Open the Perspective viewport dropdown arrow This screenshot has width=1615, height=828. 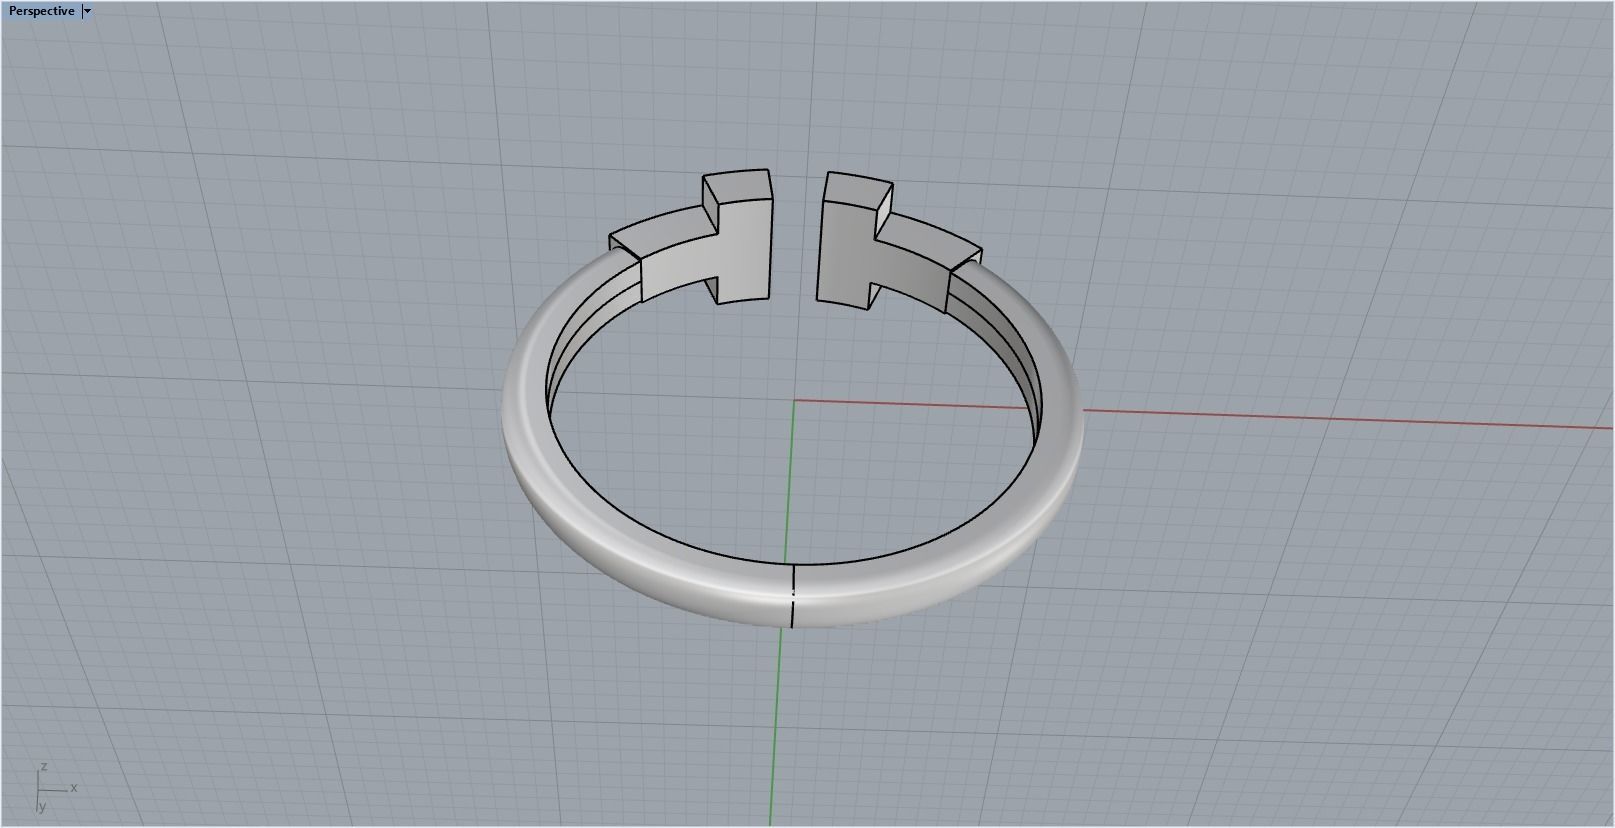pyautogui.click(x=87, y=11)
